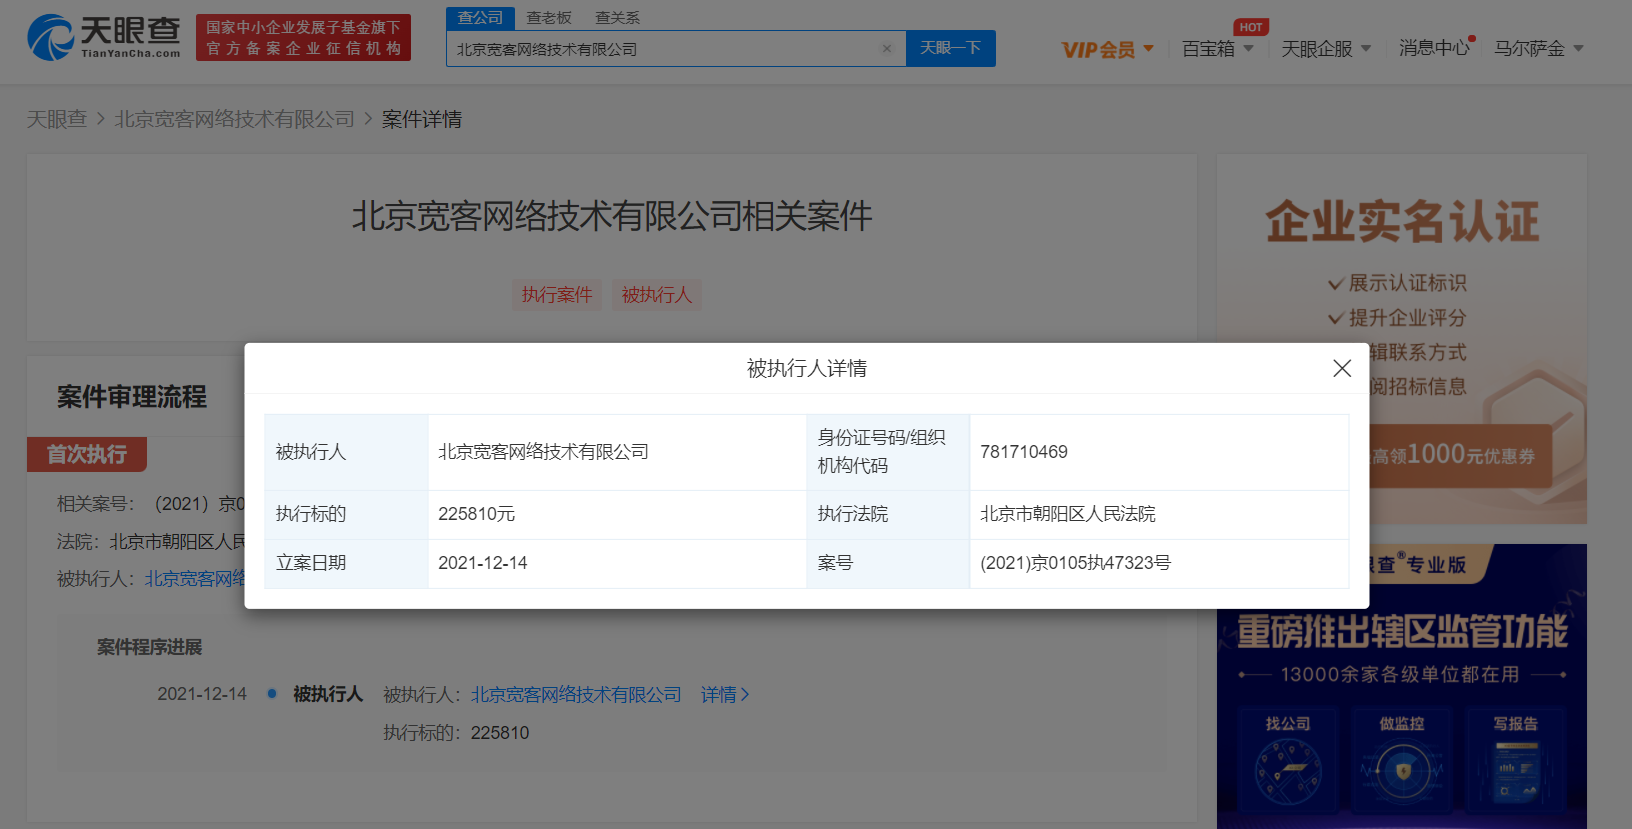Viewport: 1632px width, 829px height.
Task: Click the 225810元 amount cell
Action: coord(617,514)
